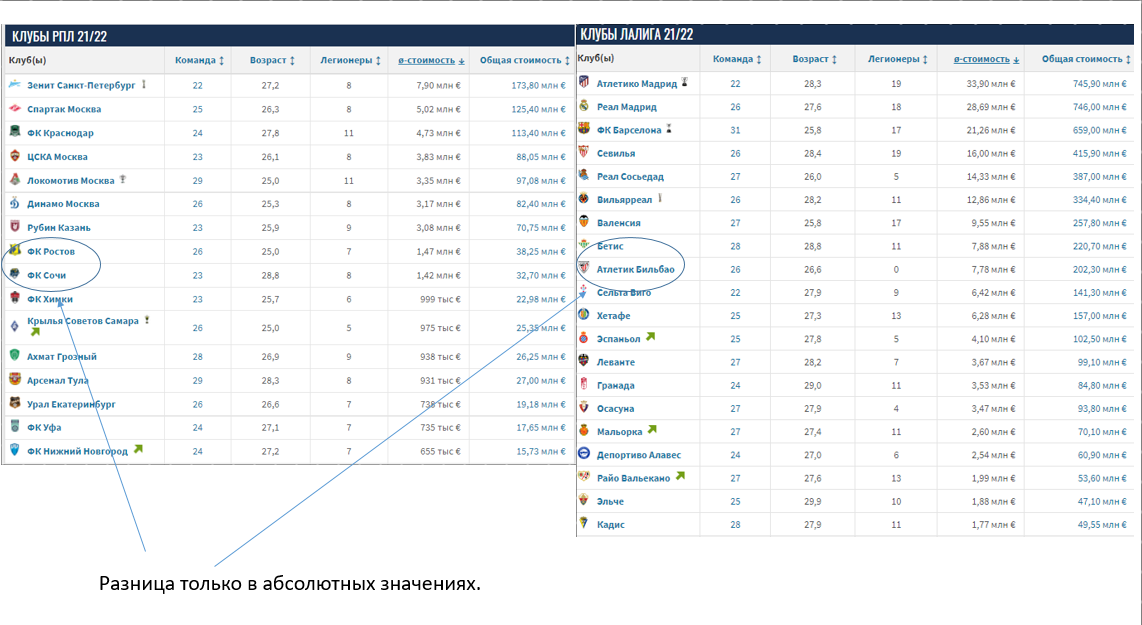Click the Nizhny Novgorod club crest
1142x625 pixels.
[x=15, y=450]
